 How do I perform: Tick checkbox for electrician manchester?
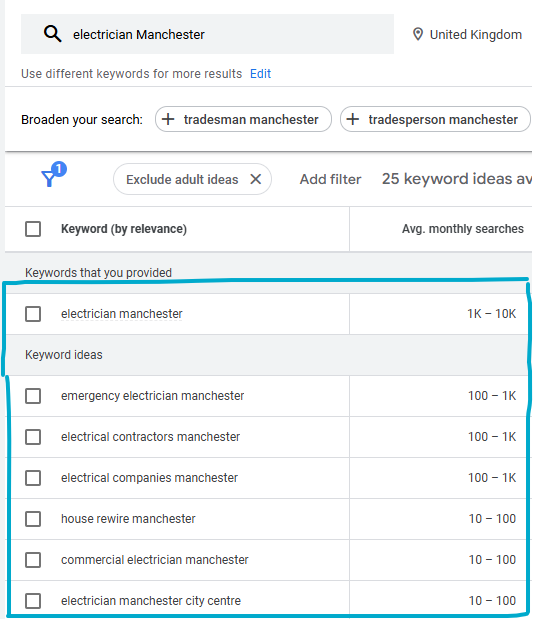pos(33,314)
